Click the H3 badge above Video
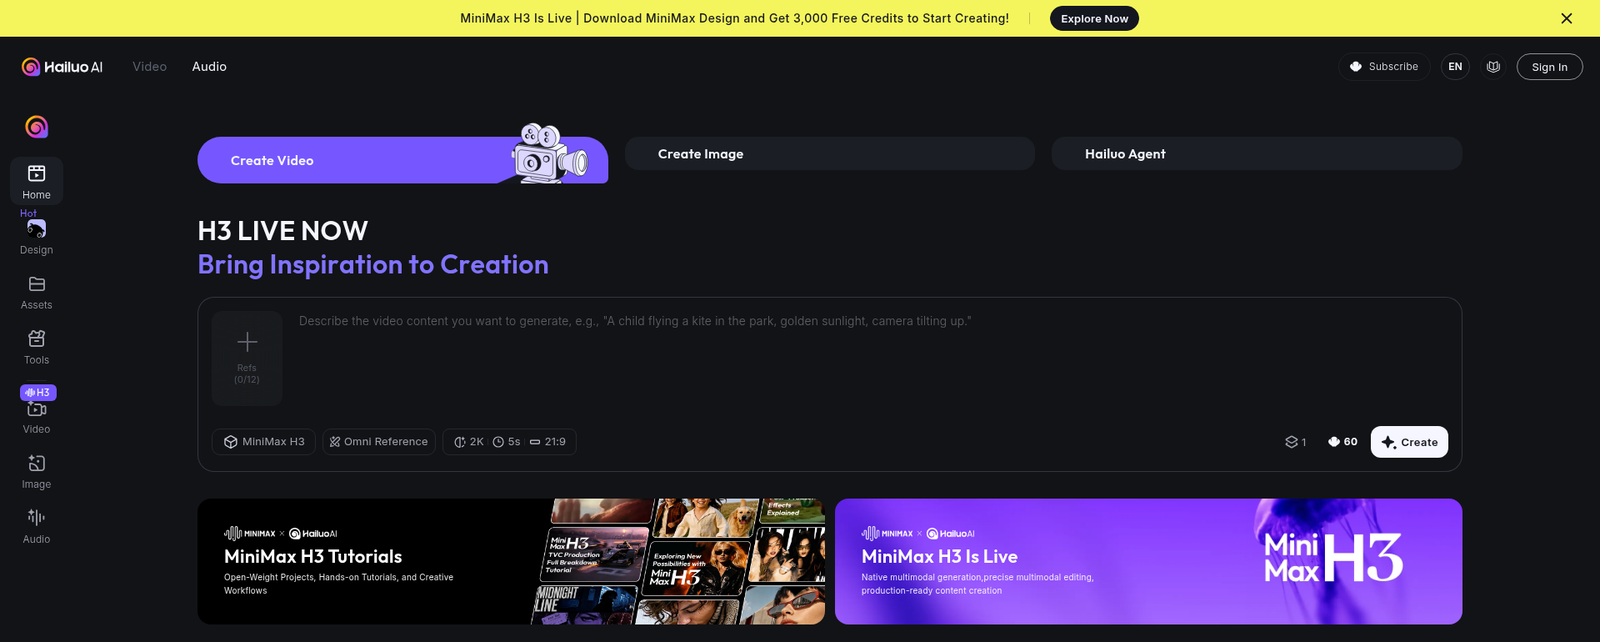The width and height of the screenshot is (1600, 642). [38, 392]
